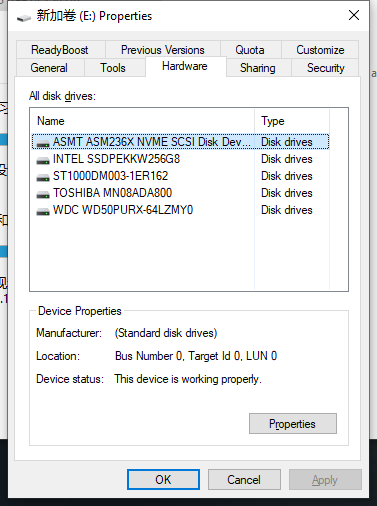The height and width of the screenshot is (506, 377).
Task: Click the WDC WD50PURX drive icon
Action: (x=43, y=211)
